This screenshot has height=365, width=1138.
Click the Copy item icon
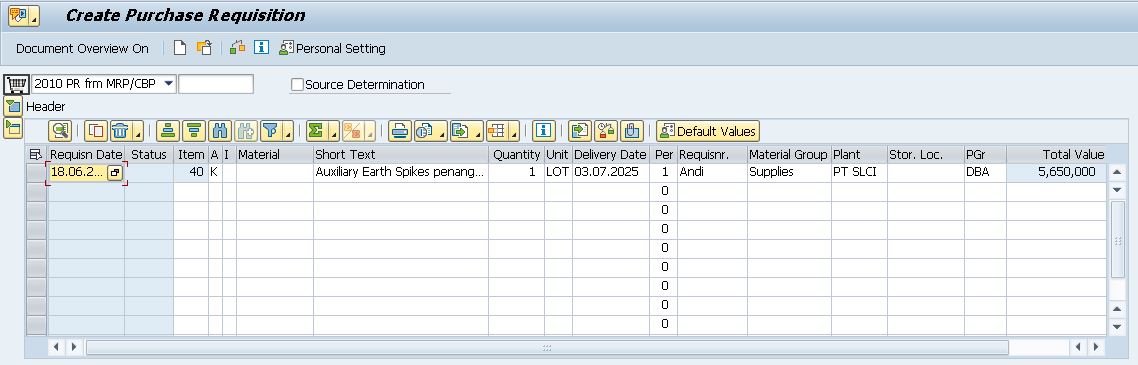pos(96,131)
